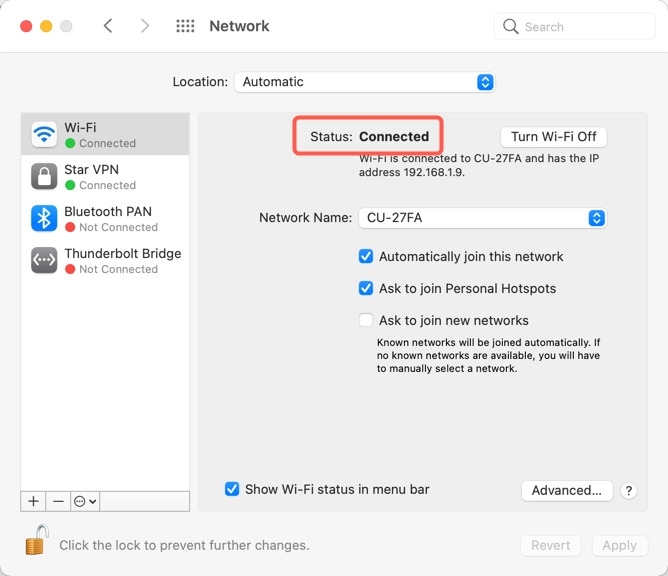668x576 pixels.
Task: Remove the selected service with minus button
Action: tap(58, 501)
